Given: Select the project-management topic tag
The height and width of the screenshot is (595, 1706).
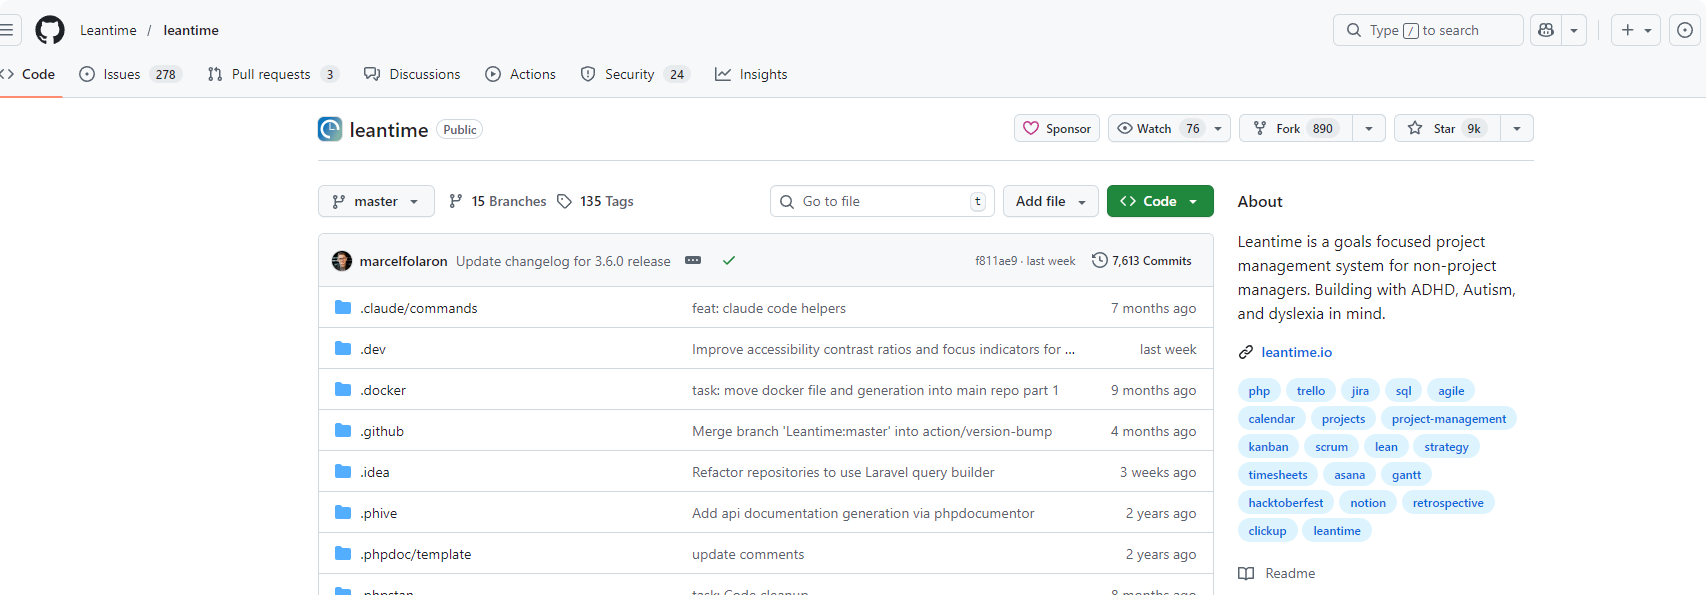Looking at the screenshot, I should [x=1449, y=419].
